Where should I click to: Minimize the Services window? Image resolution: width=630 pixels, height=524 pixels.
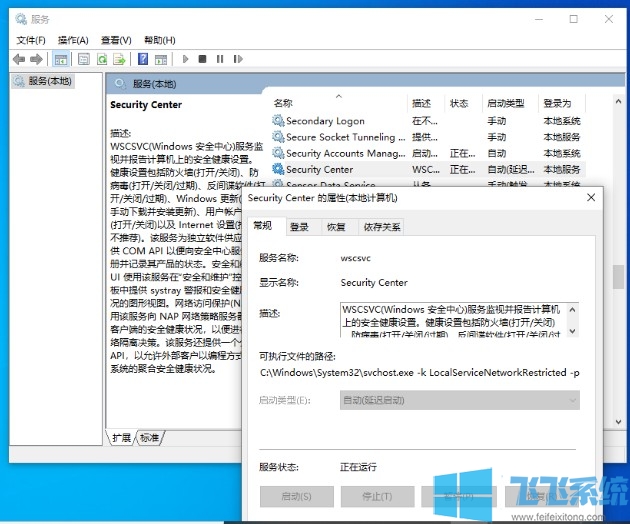(539, 19)
